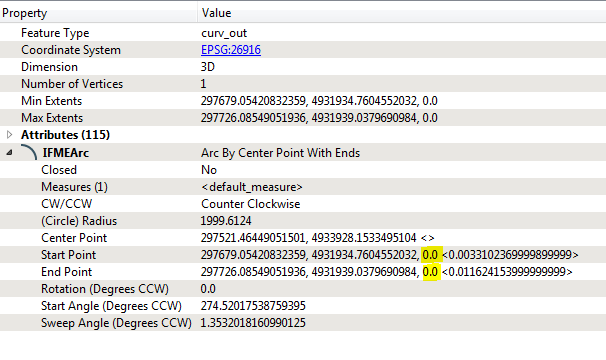This screenshot has width=606, height=360.
Task: Click the <default_measure> value
Action: 252,187
